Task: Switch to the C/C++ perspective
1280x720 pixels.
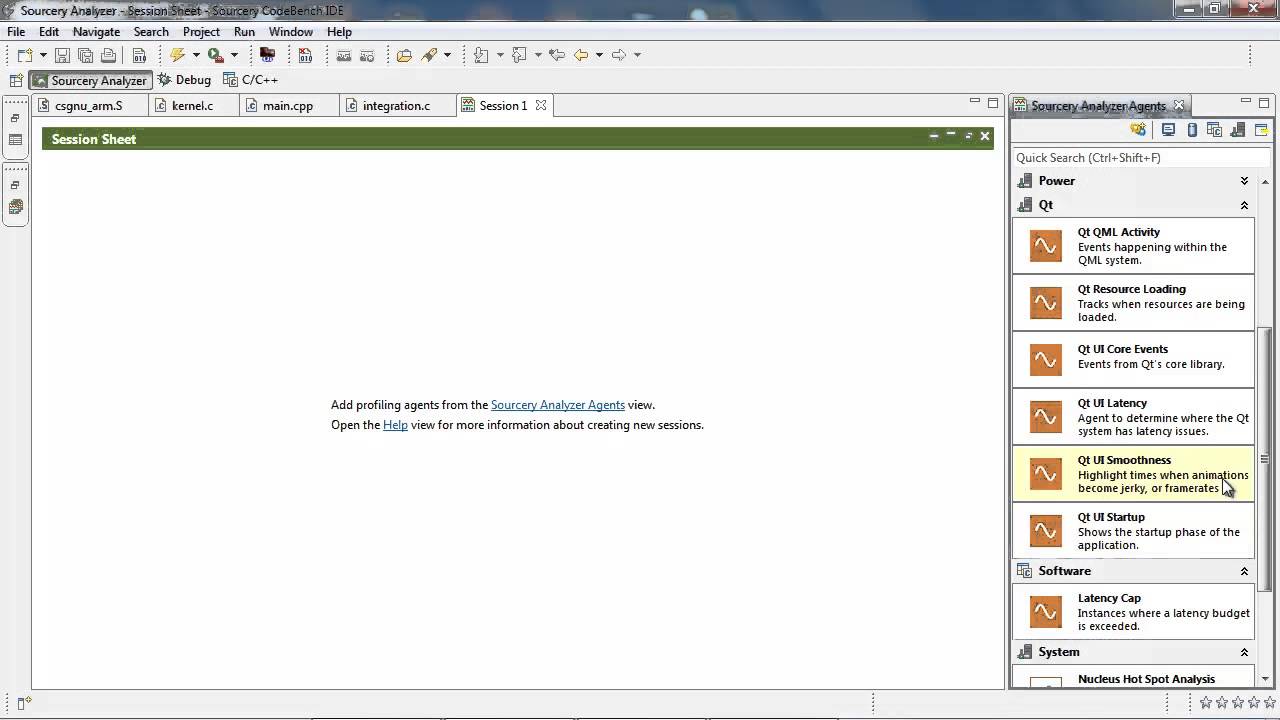Action: (x=250, y=80)
